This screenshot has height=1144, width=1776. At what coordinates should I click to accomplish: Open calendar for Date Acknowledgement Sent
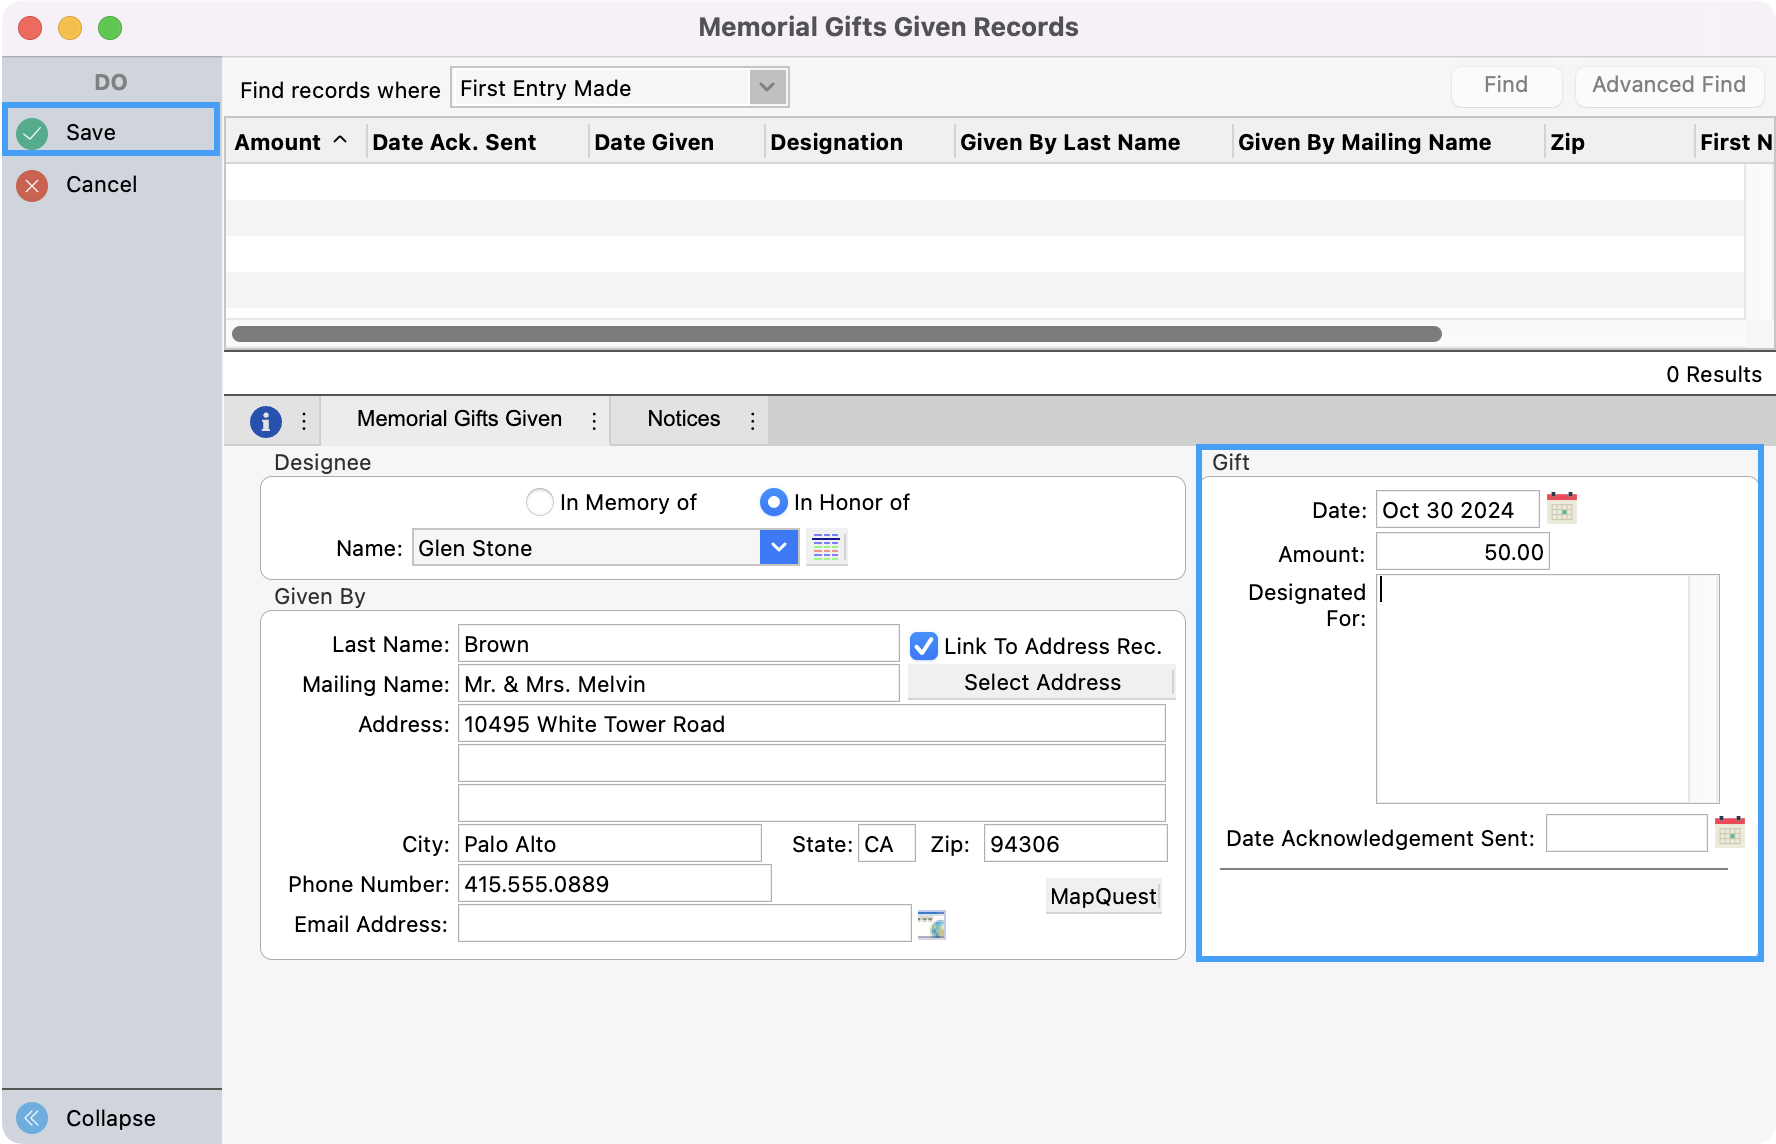(1729, 833)
